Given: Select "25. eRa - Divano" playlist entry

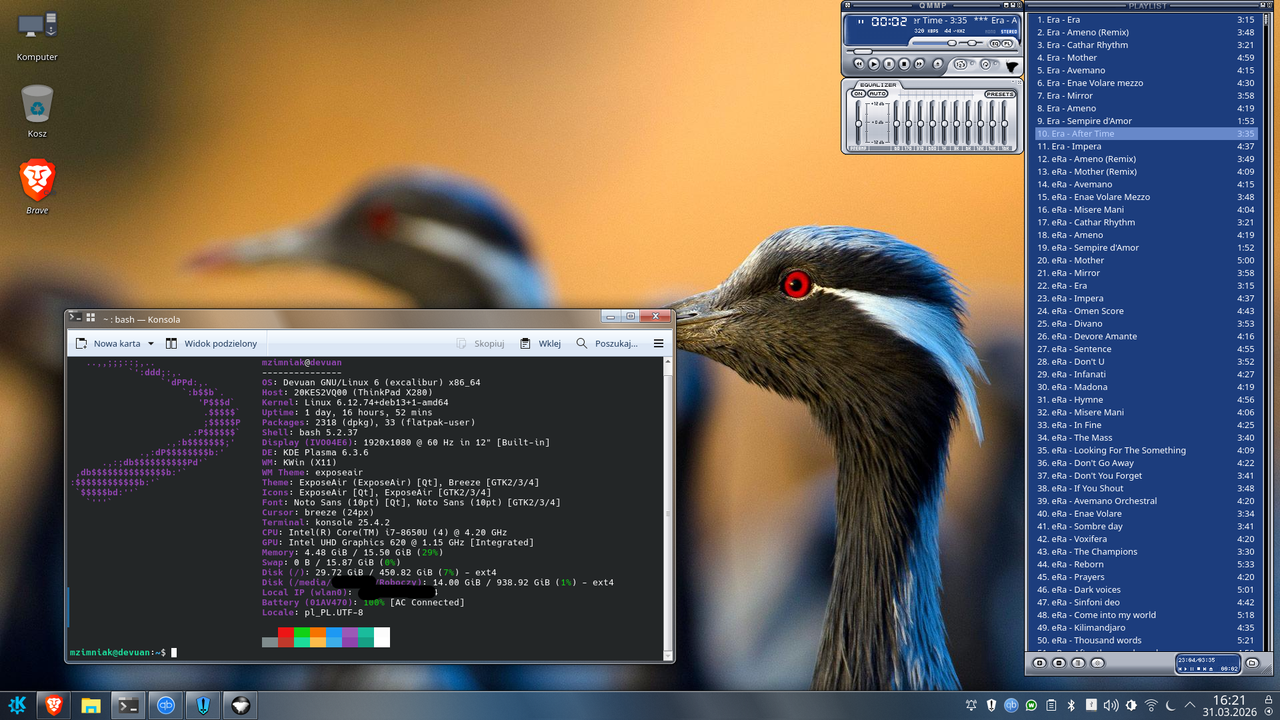Looking at the screenshot, I should pyautogui.click(x=1145, y=324).
